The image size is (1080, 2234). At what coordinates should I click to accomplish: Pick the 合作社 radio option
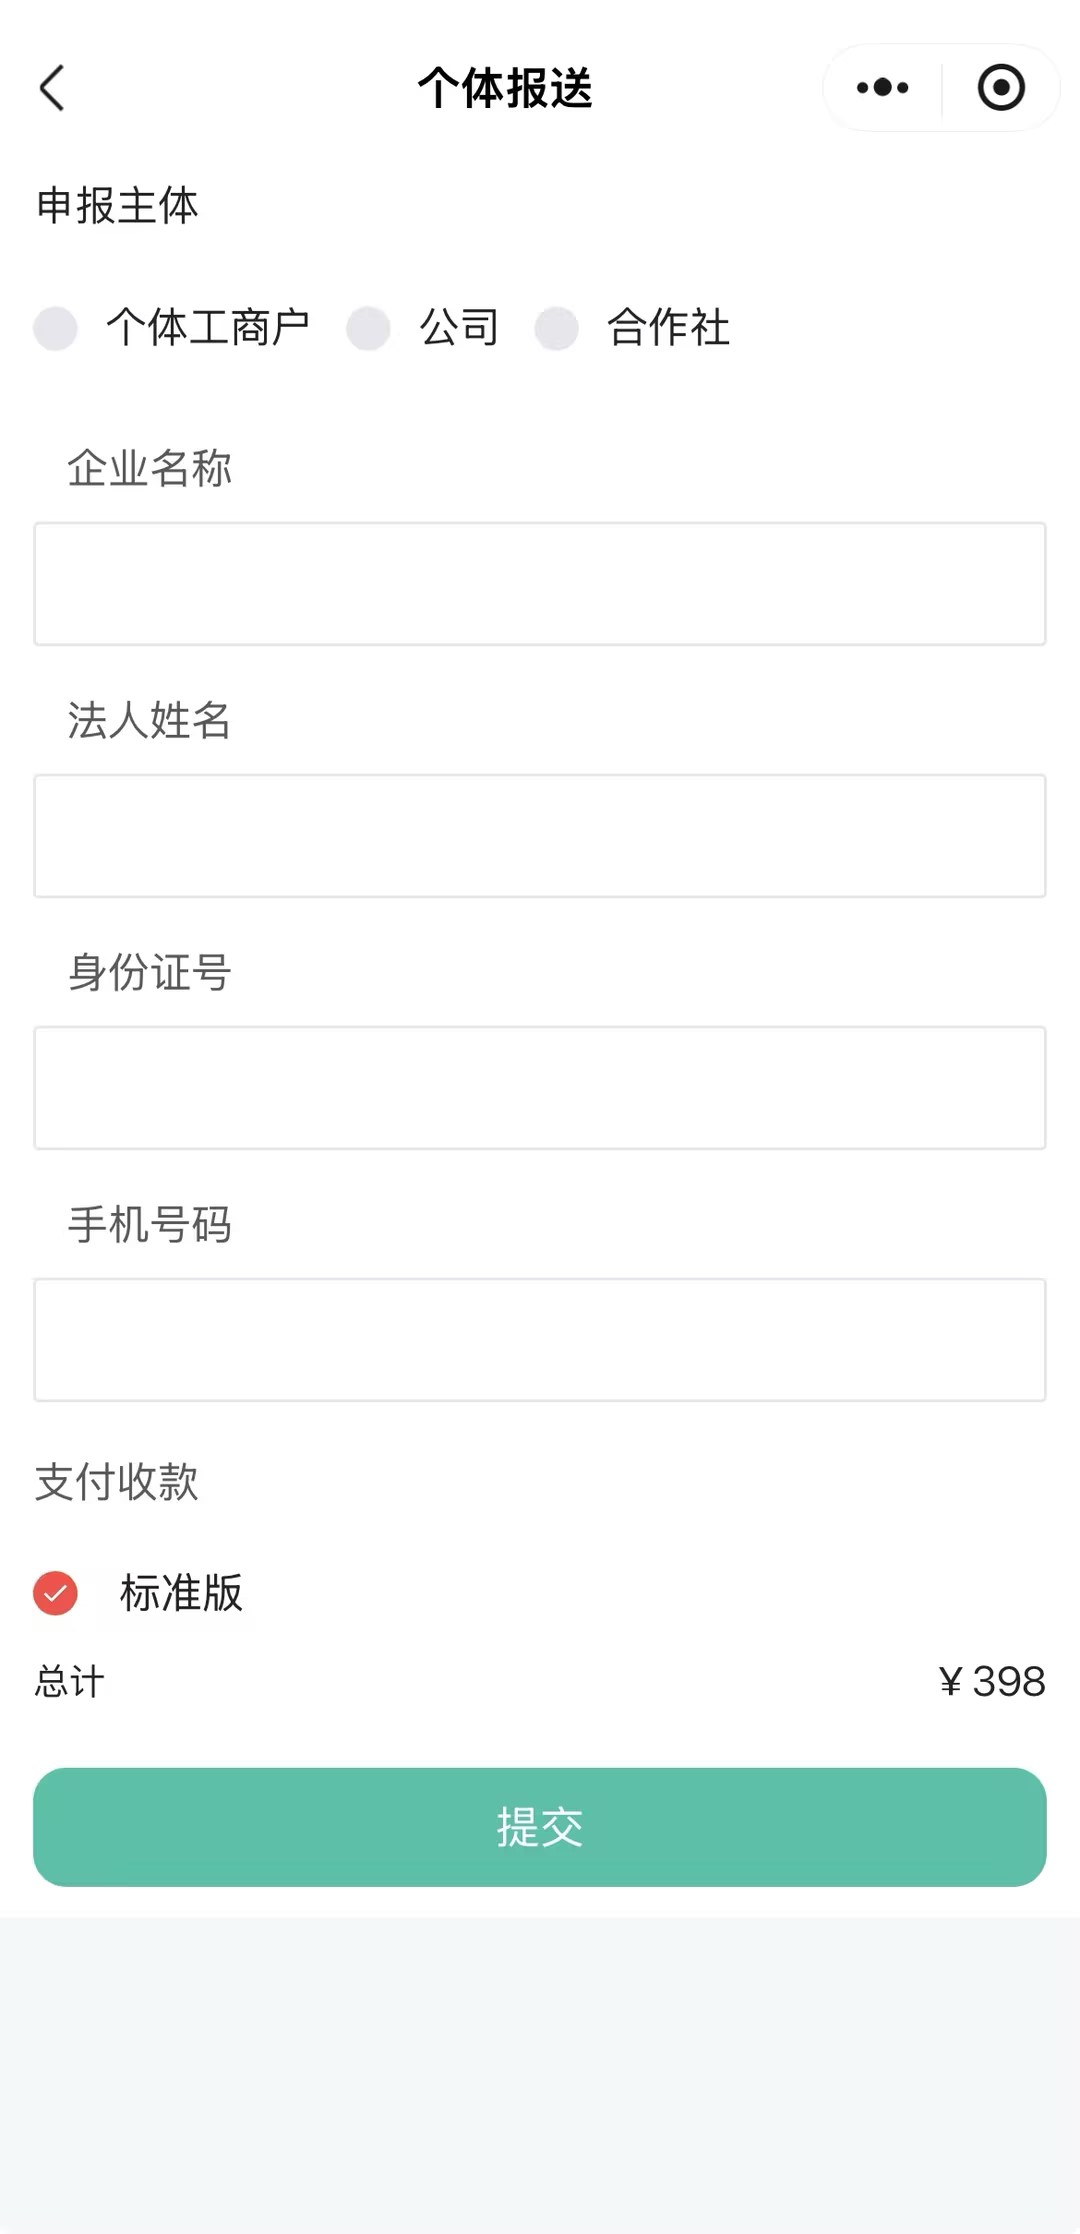coord(556,328)
